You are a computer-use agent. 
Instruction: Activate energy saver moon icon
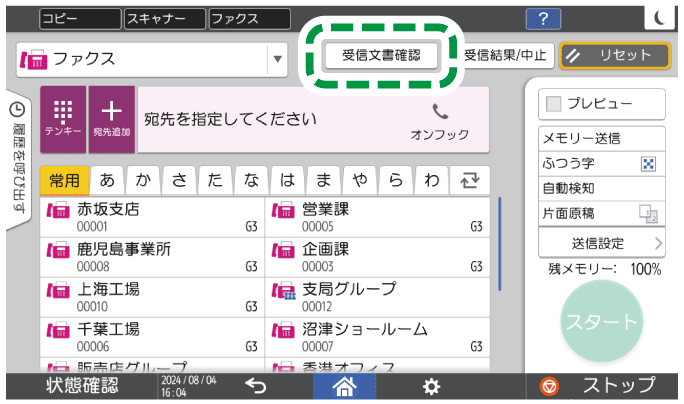(660, 17)
